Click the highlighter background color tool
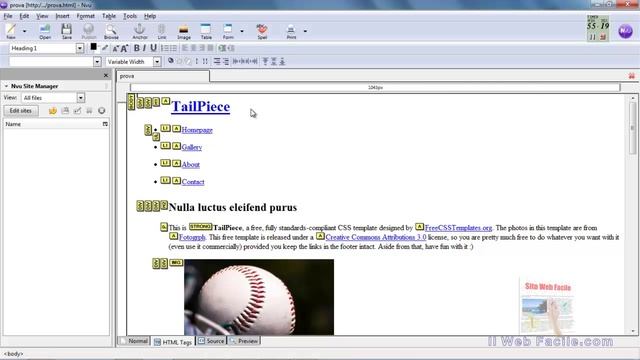The width and height of the screenshot is (640, 360). pos(105,48)
